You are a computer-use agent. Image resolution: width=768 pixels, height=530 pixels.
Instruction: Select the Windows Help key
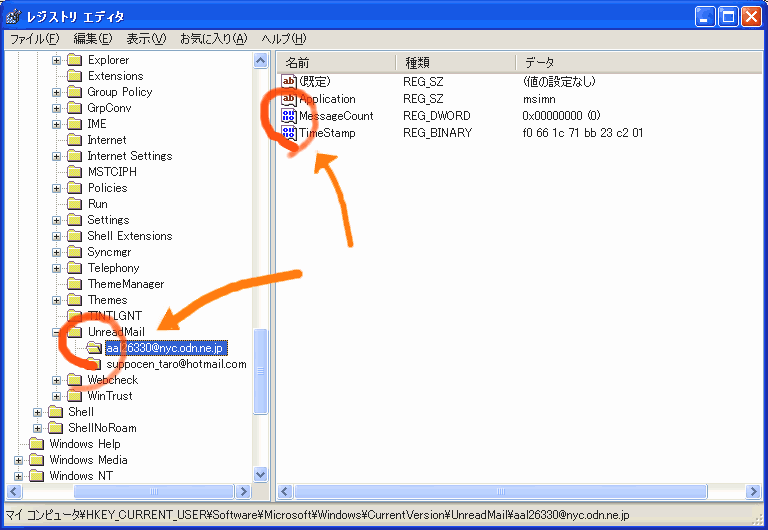(x=85, y=444)
